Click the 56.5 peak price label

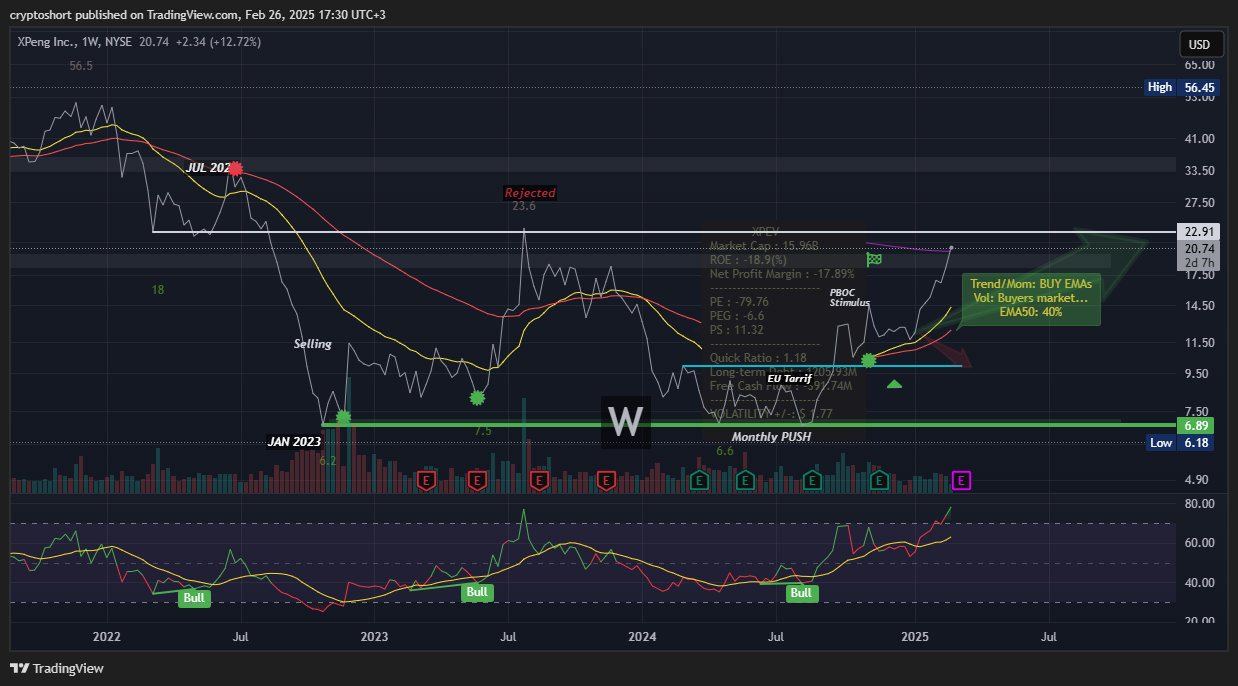click(x=81, y=65)
